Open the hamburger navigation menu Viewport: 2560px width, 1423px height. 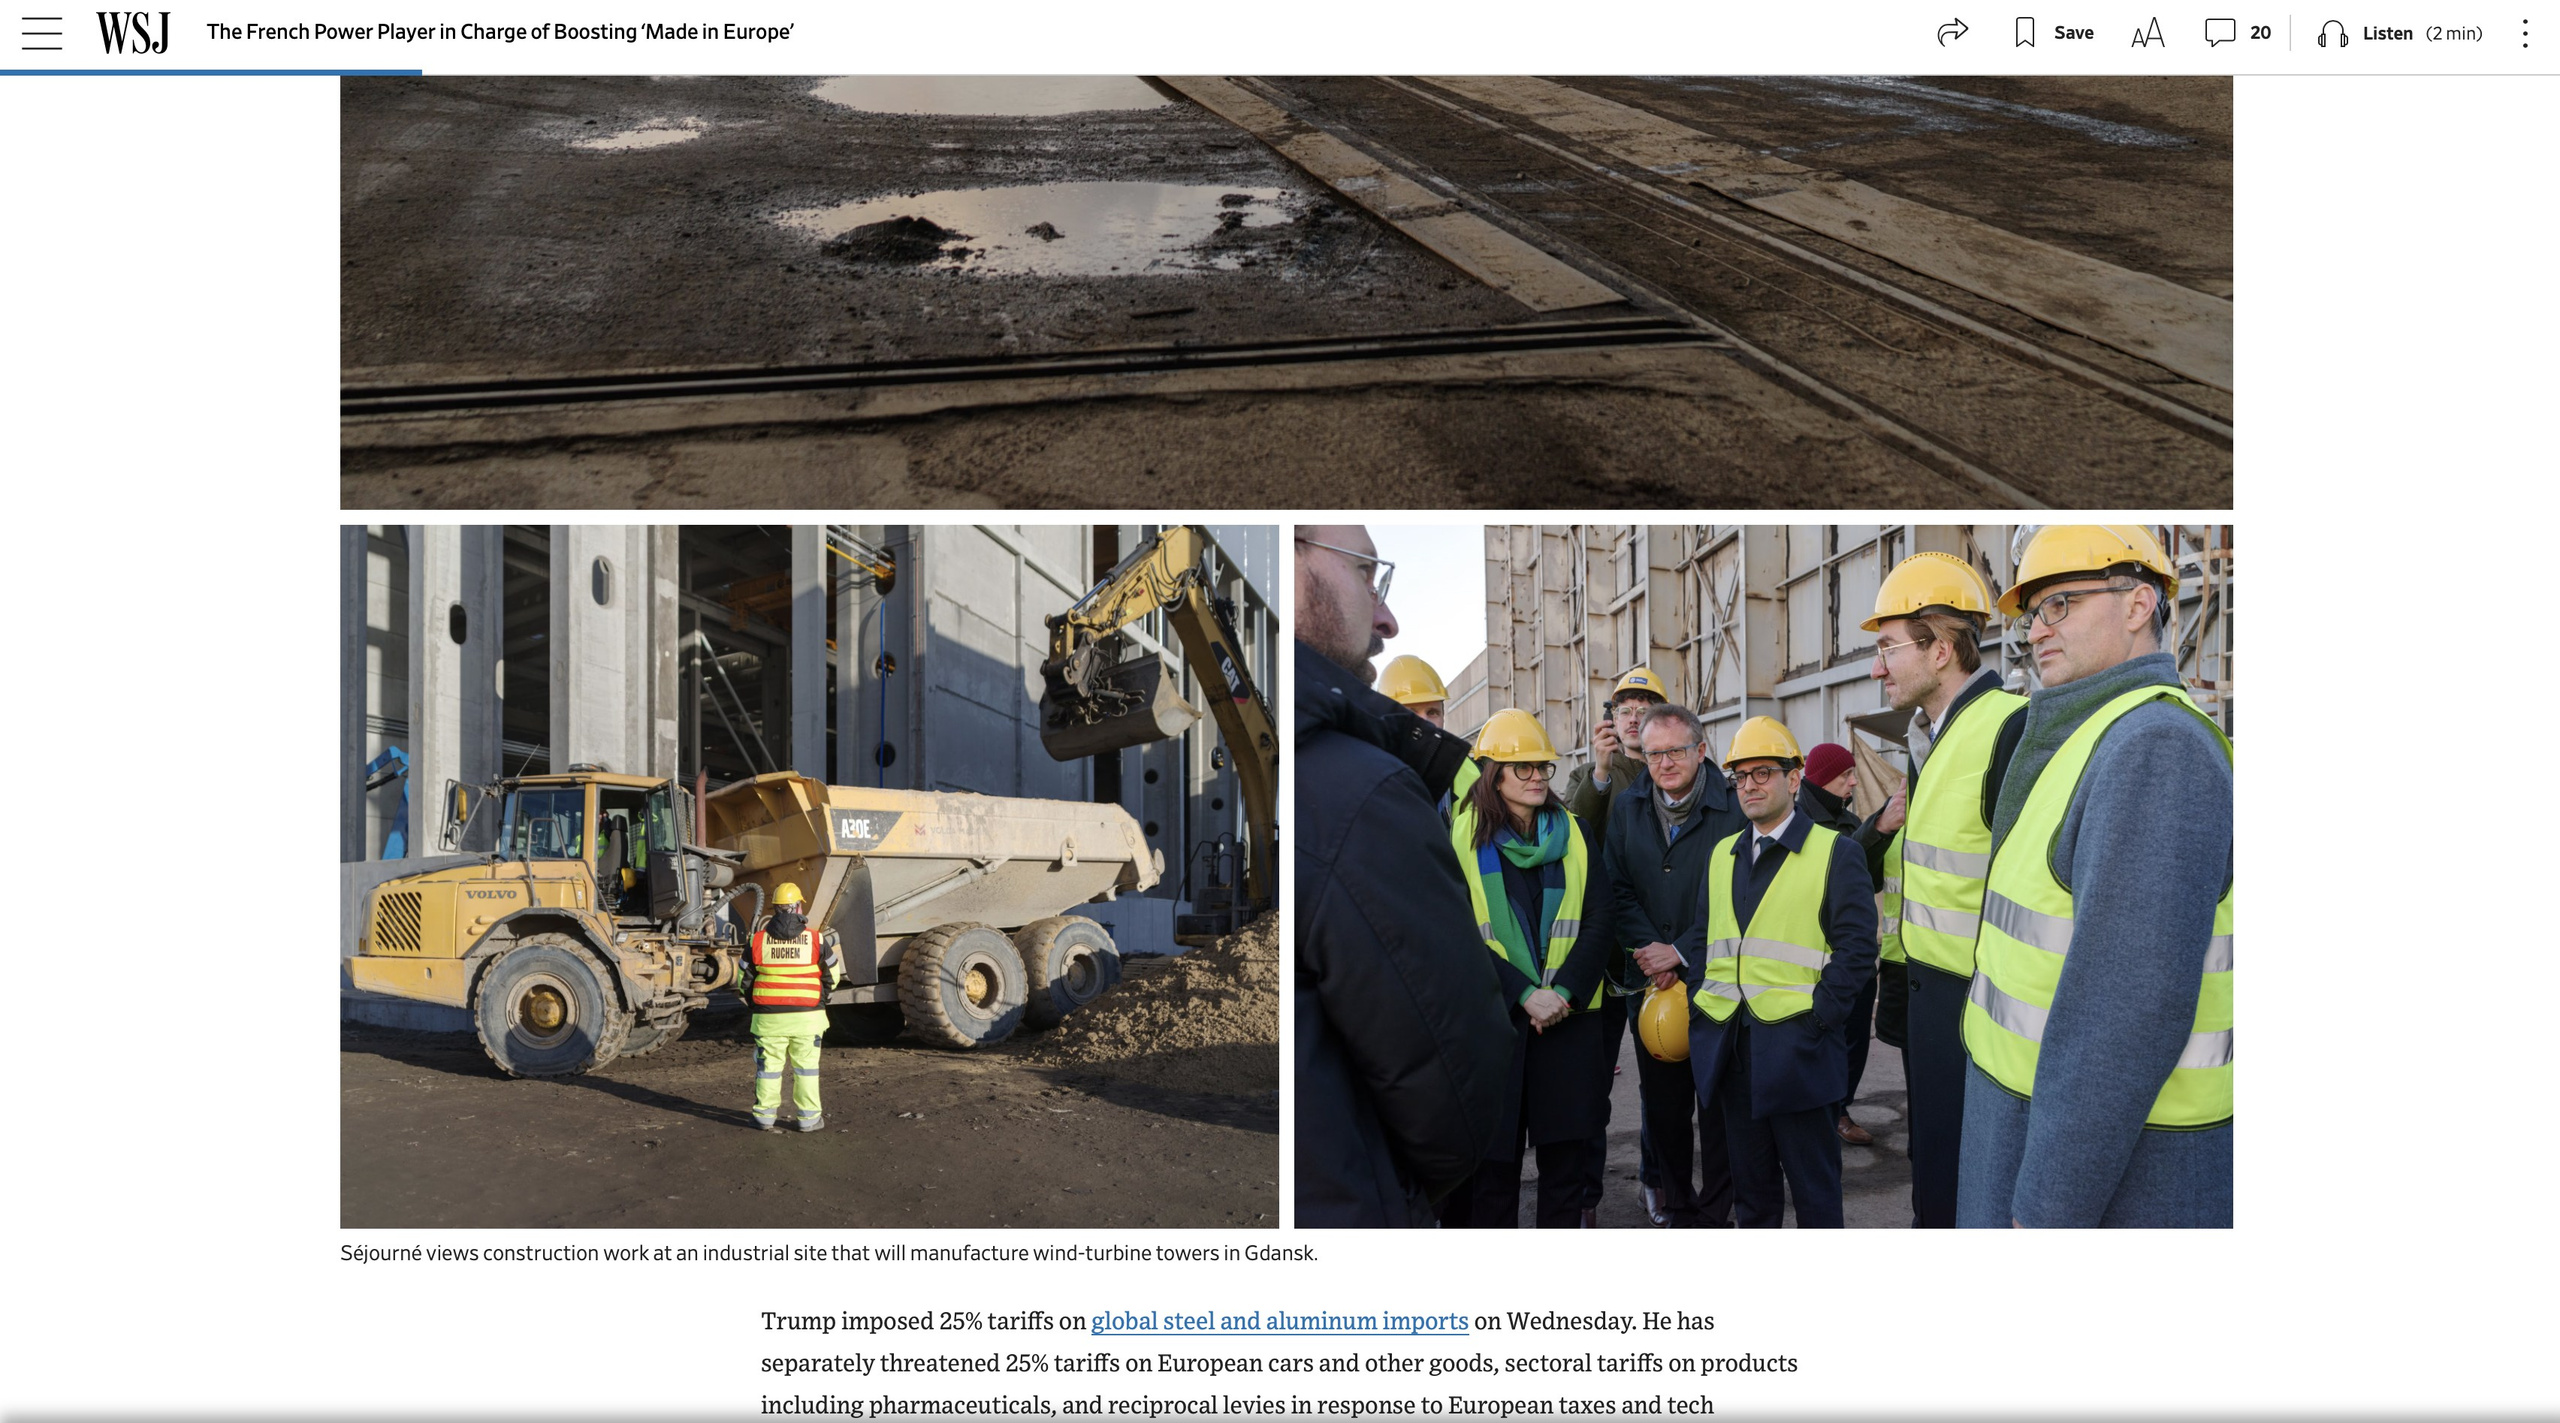coord(42,33)
